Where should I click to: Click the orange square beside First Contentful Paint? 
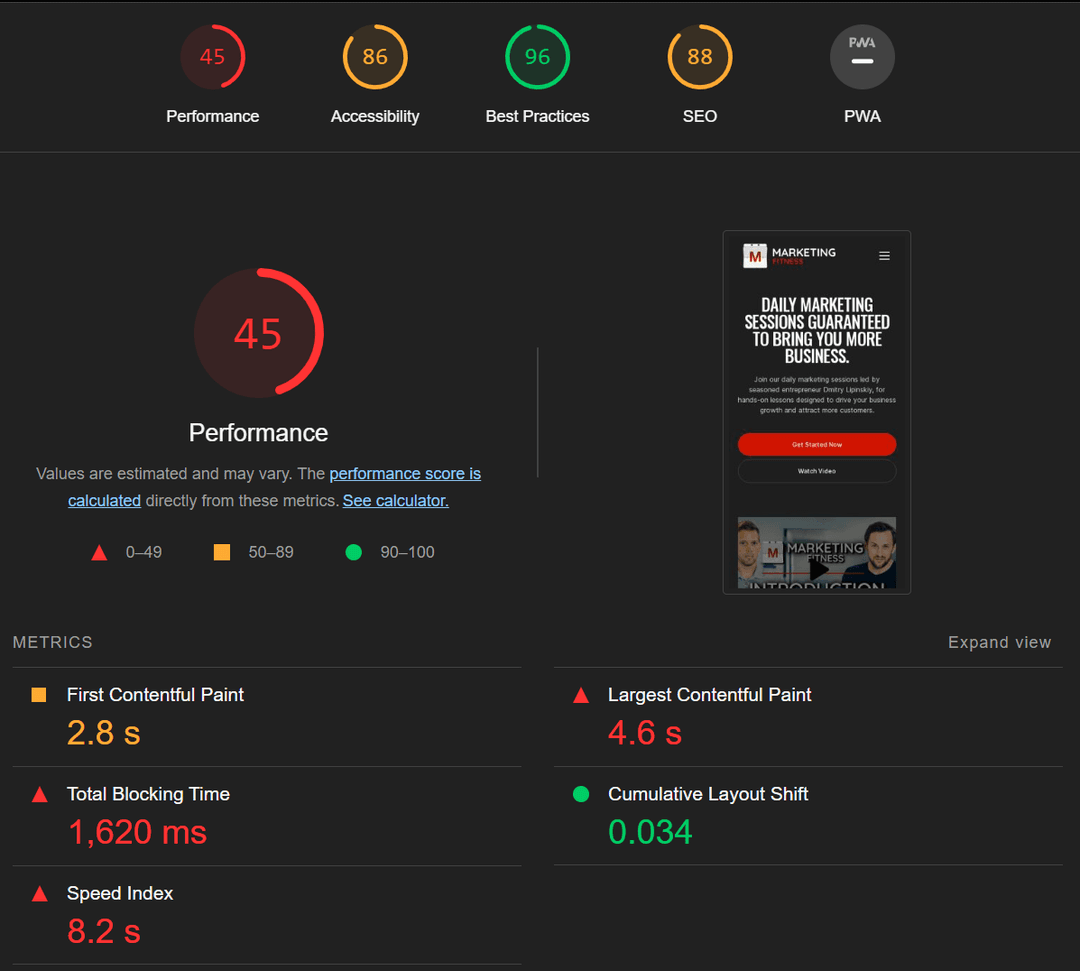coord(40,695)
